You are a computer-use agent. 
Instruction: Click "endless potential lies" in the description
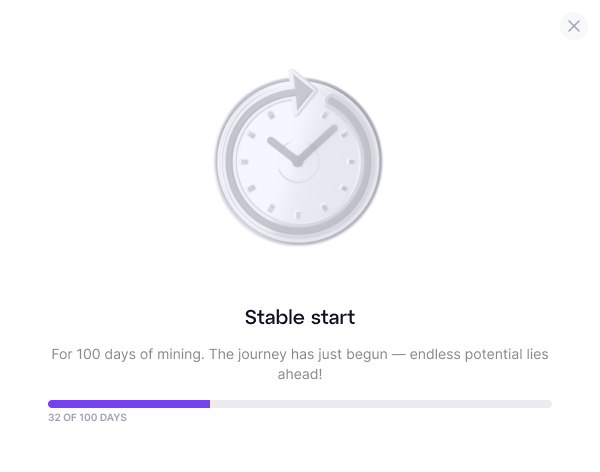click(479, 354)
